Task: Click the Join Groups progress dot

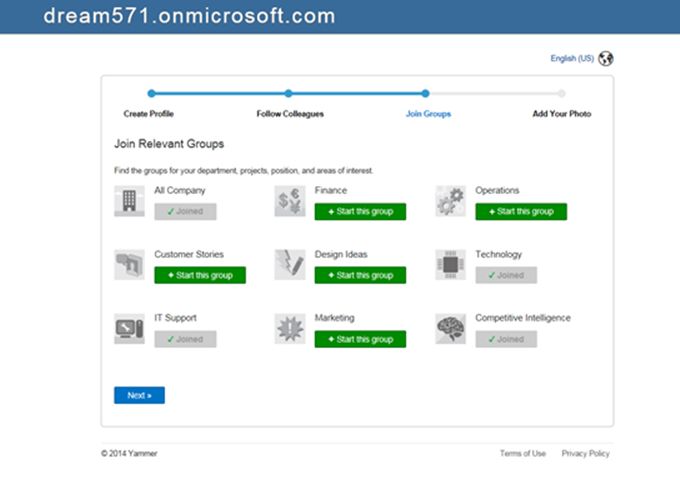Action: click(x=425, y=93)
